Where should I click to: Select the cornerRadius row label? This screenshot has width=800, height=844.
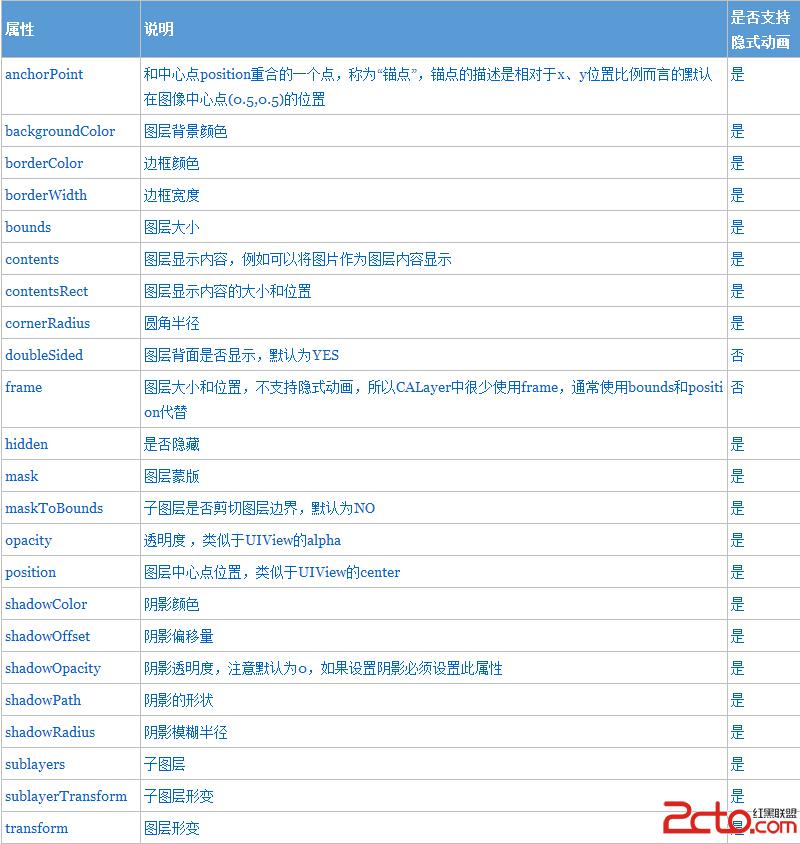pos(47,323)
